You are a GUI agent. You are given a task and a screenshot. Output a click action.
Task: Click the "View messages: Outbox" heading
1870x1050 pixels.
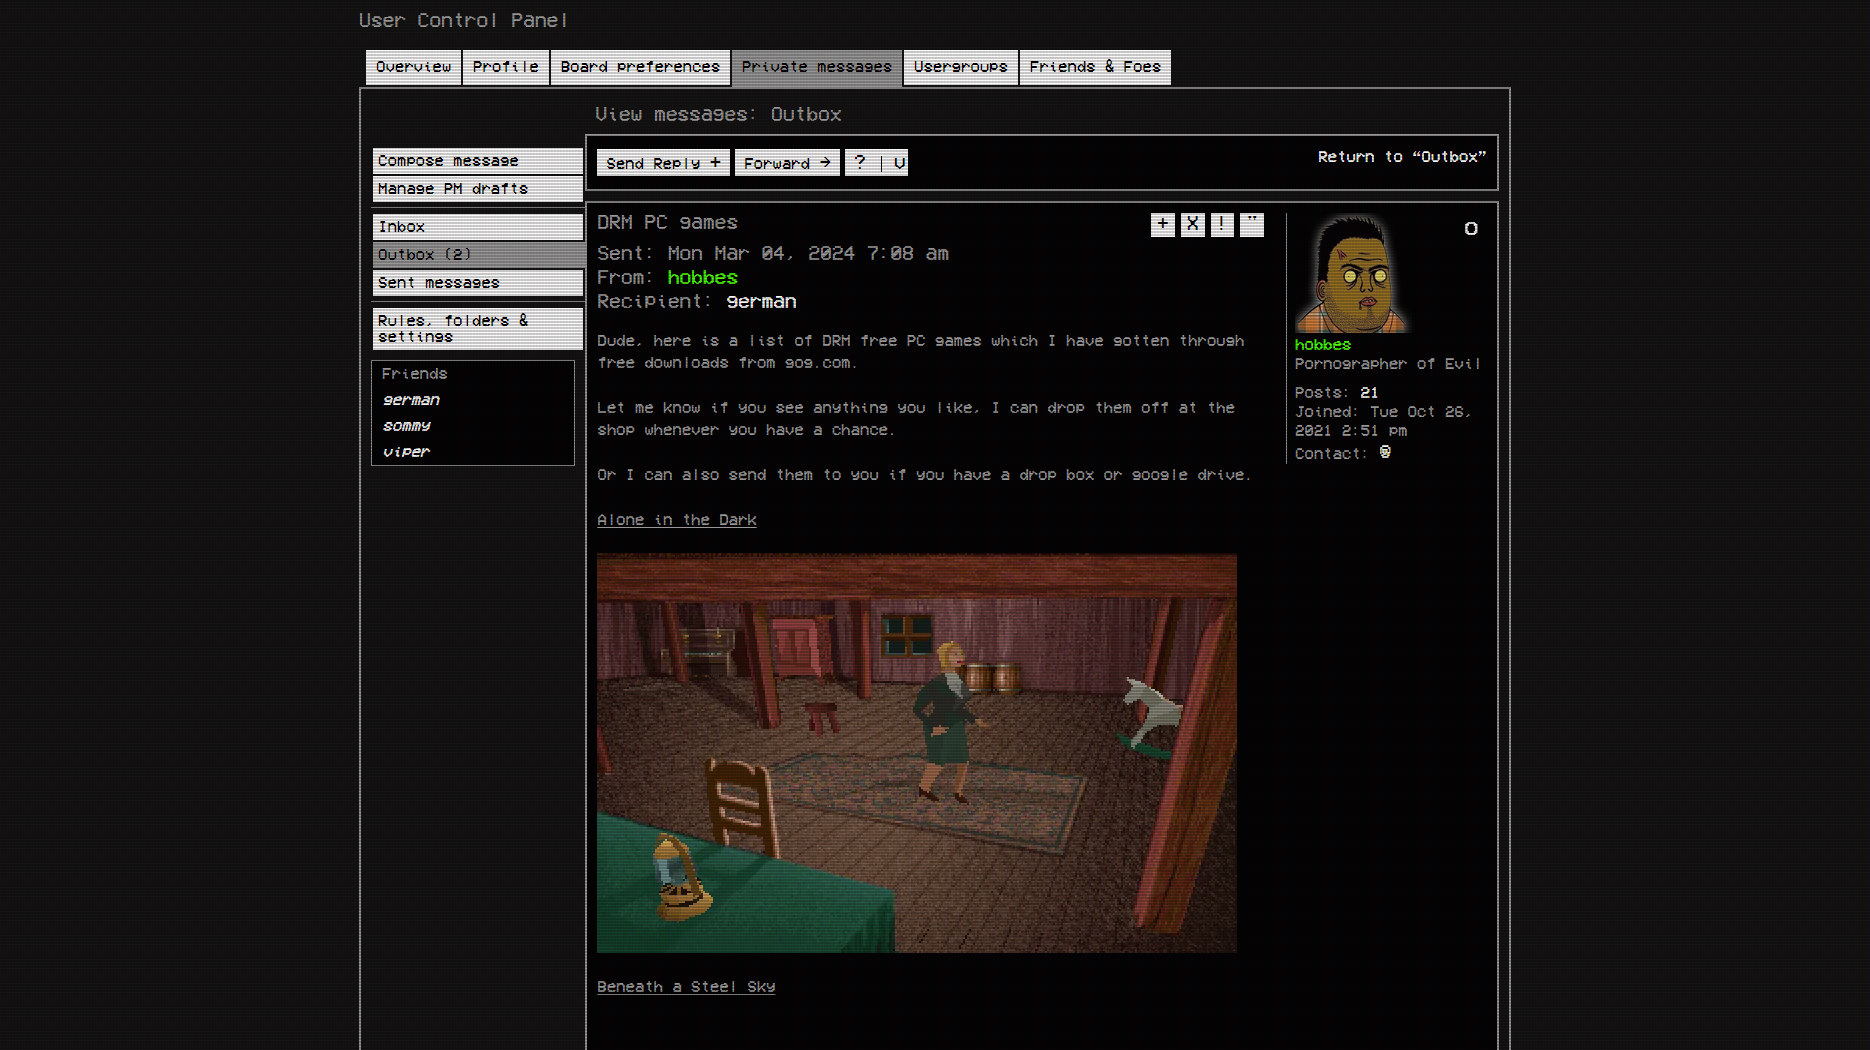(718, 115)
